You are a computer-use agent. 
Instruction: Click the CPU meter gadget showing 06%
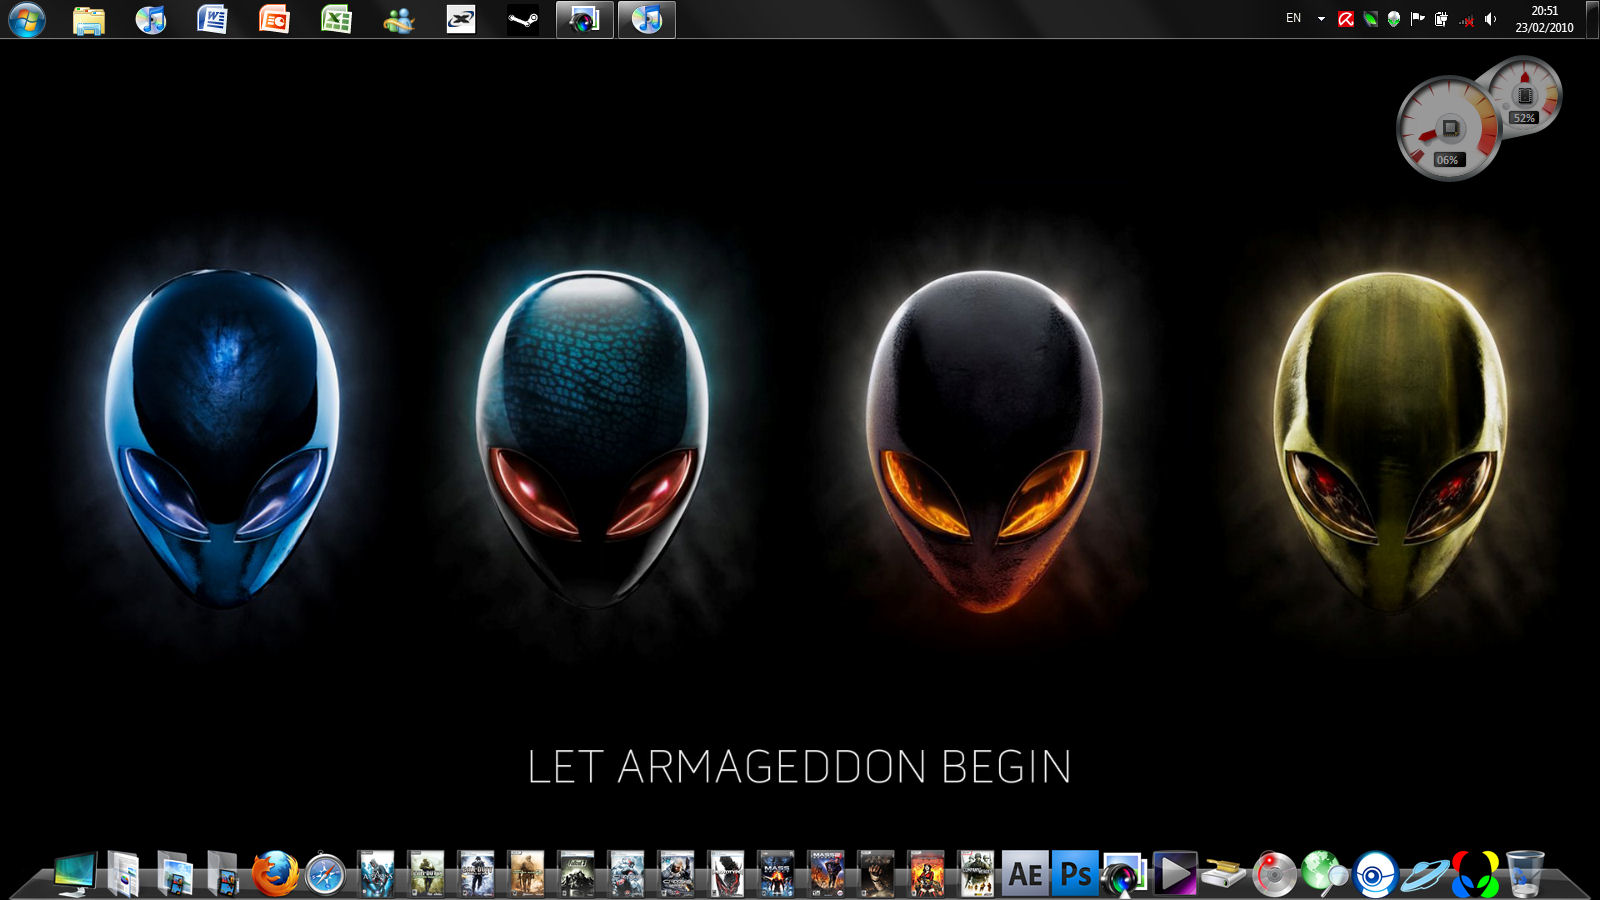pos(1448,129)
